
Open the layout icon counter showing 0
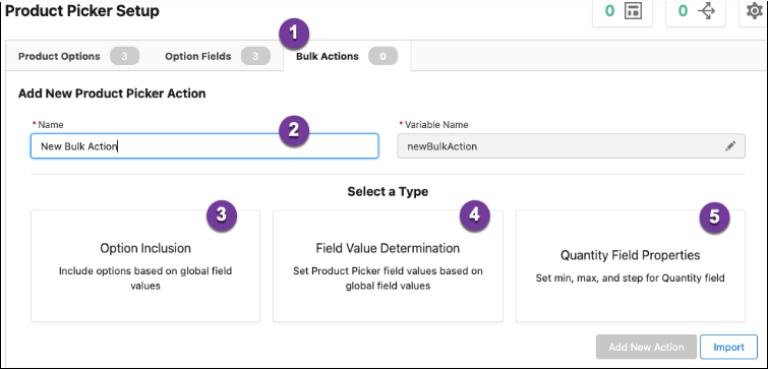pyautogui.click(x=622, y=12)
